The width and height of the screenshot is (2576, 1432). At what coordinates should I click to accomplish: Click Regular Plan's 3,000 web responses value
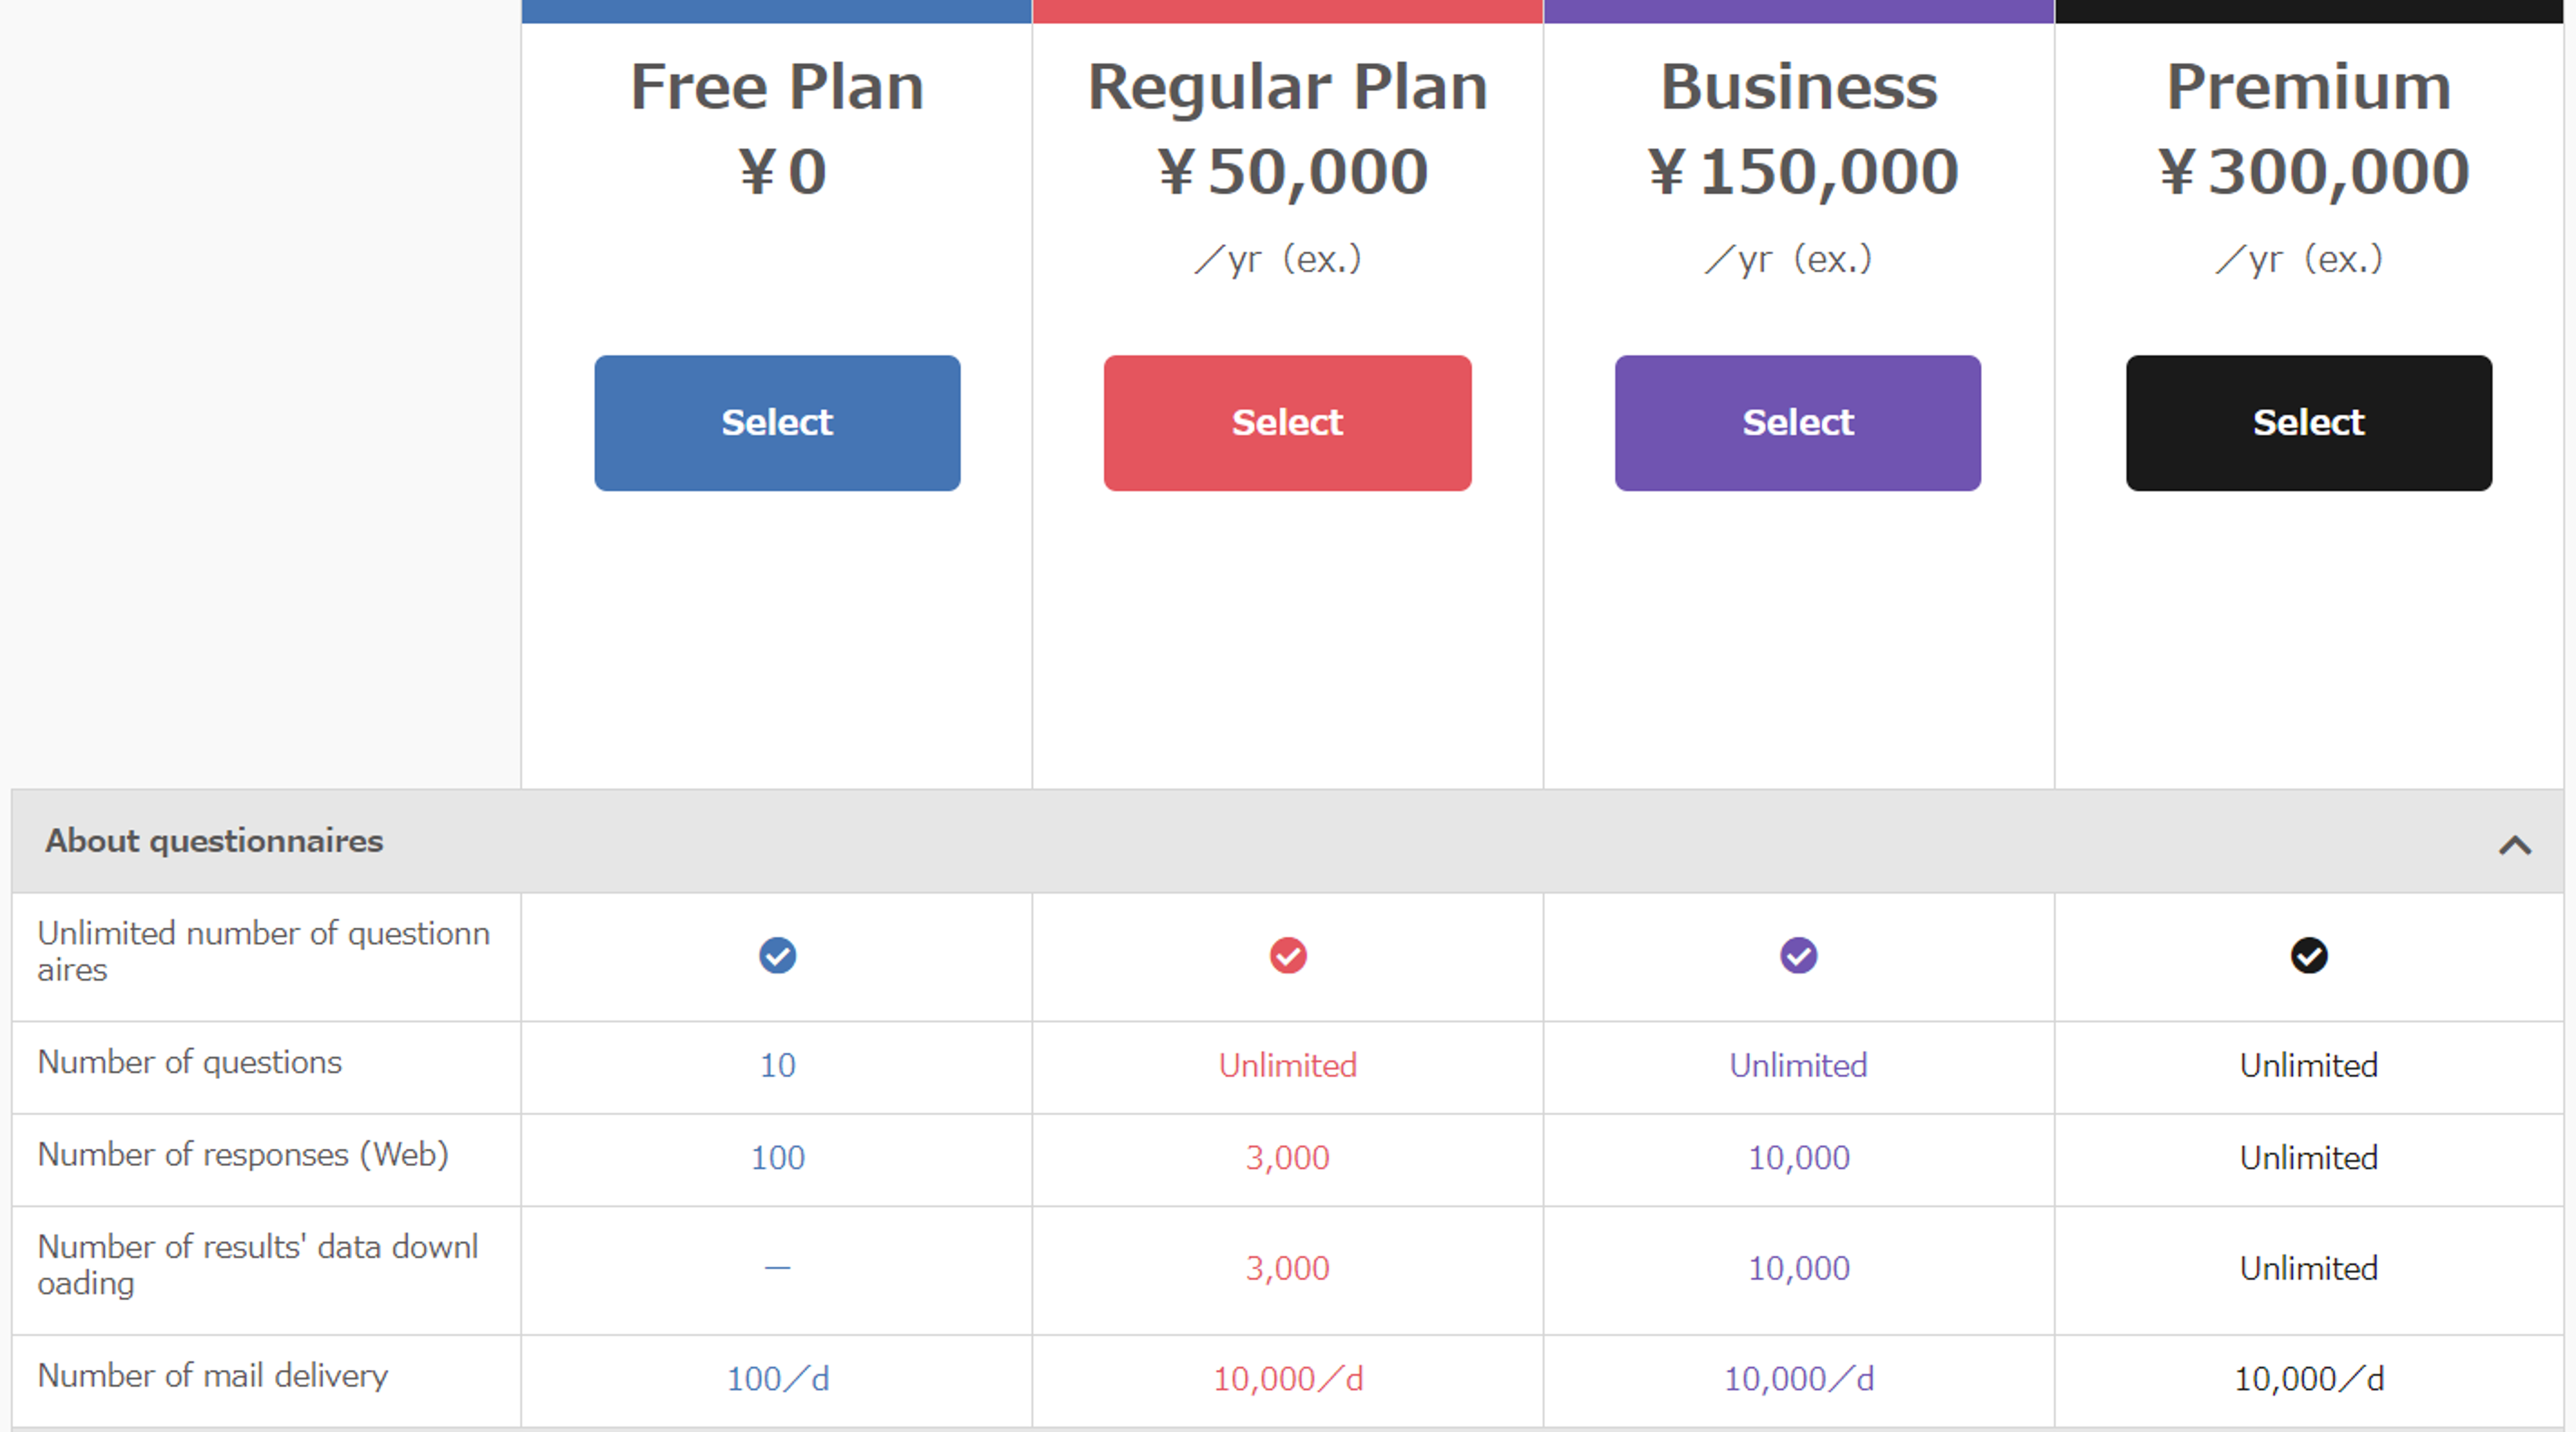tap(1288, 1158)
